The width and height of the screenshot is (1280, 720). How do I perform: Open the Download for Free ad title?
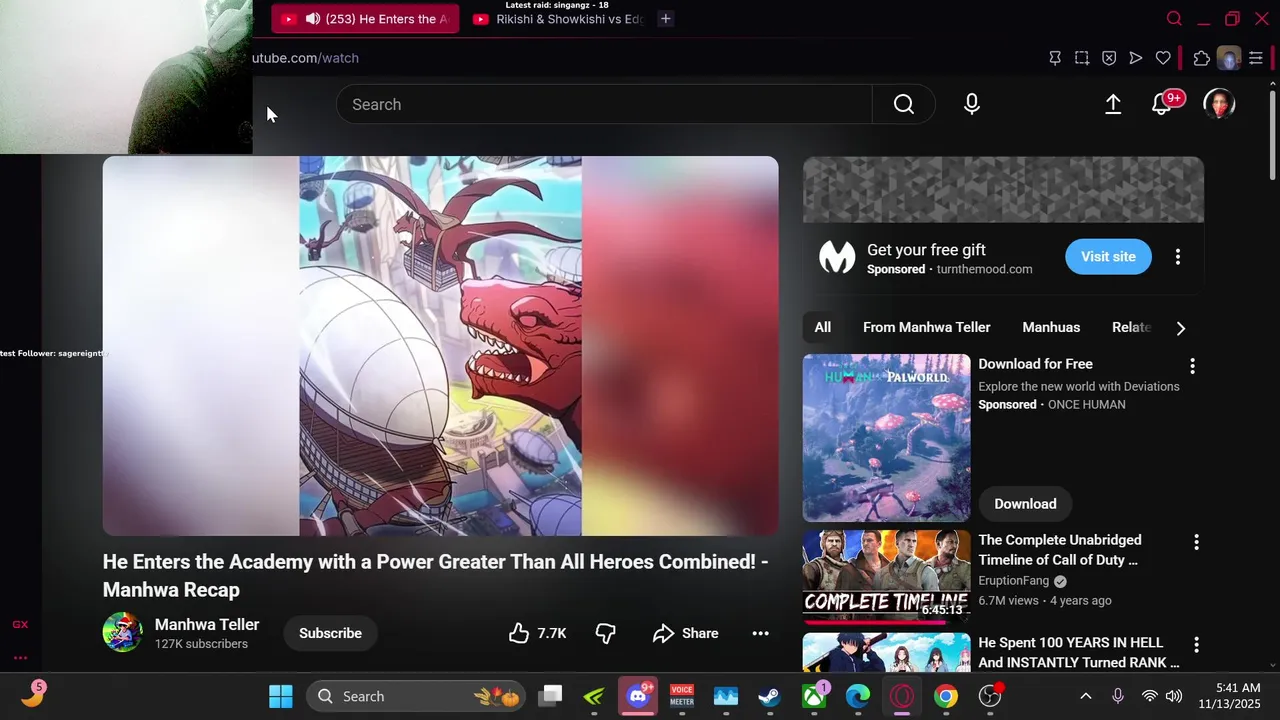coord(1035,364)
